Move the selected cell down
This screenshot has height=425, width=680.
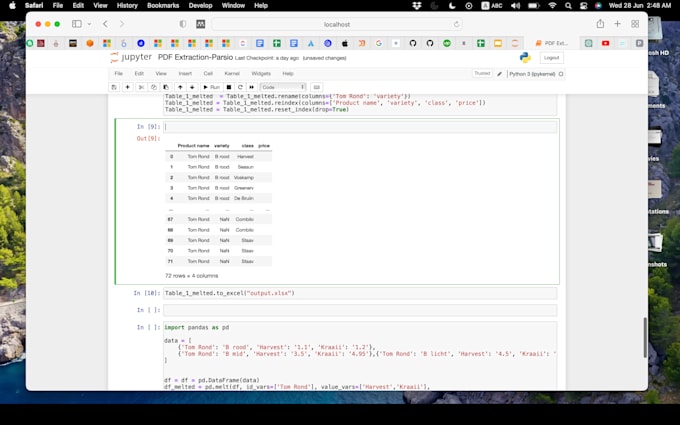[x=192, y=87]
